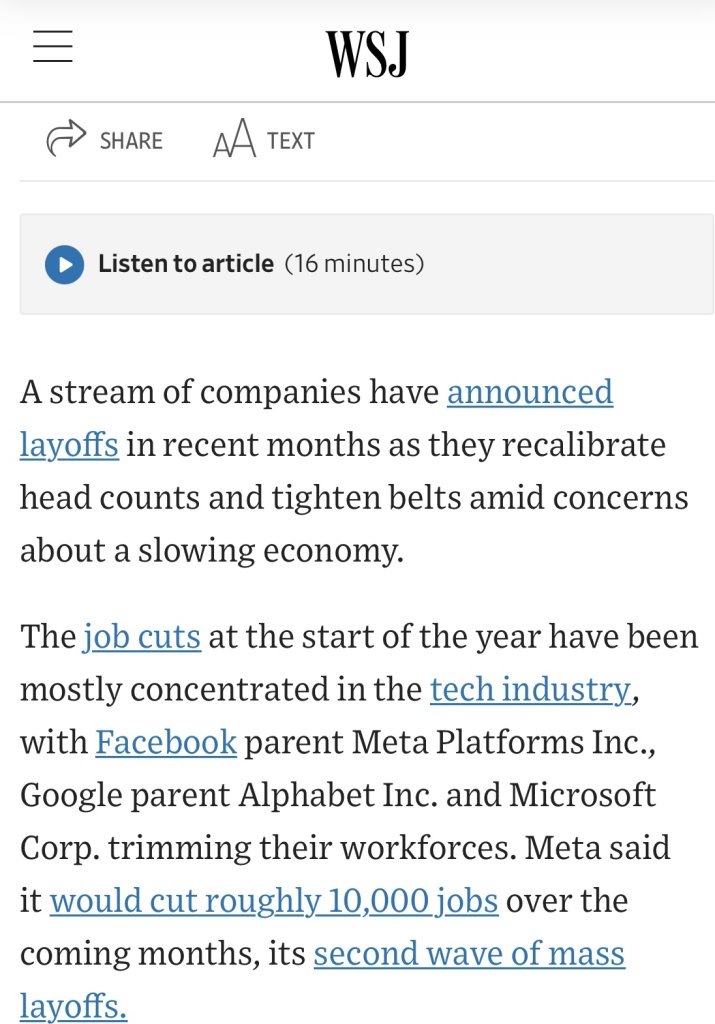Follow the 'second wave of mass' link

[469, 953]
